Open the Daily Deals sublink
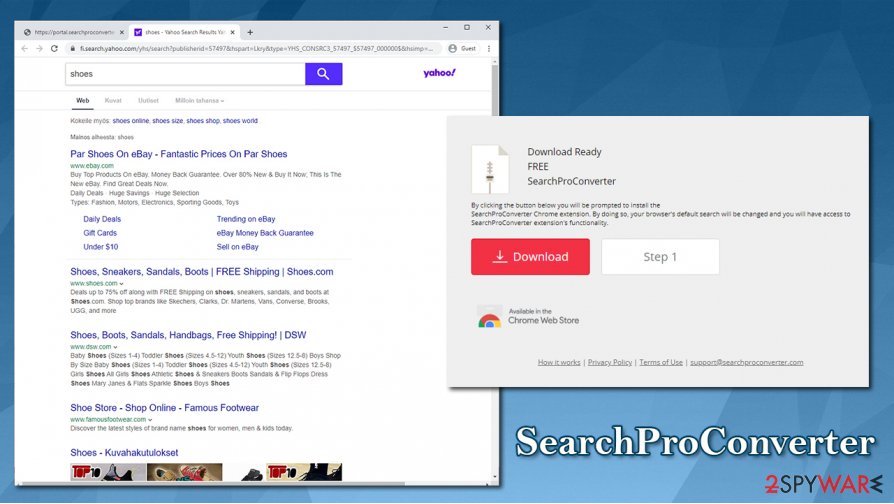Image resolution: width=894 pixels, height=504 pixels. [102, 219]
